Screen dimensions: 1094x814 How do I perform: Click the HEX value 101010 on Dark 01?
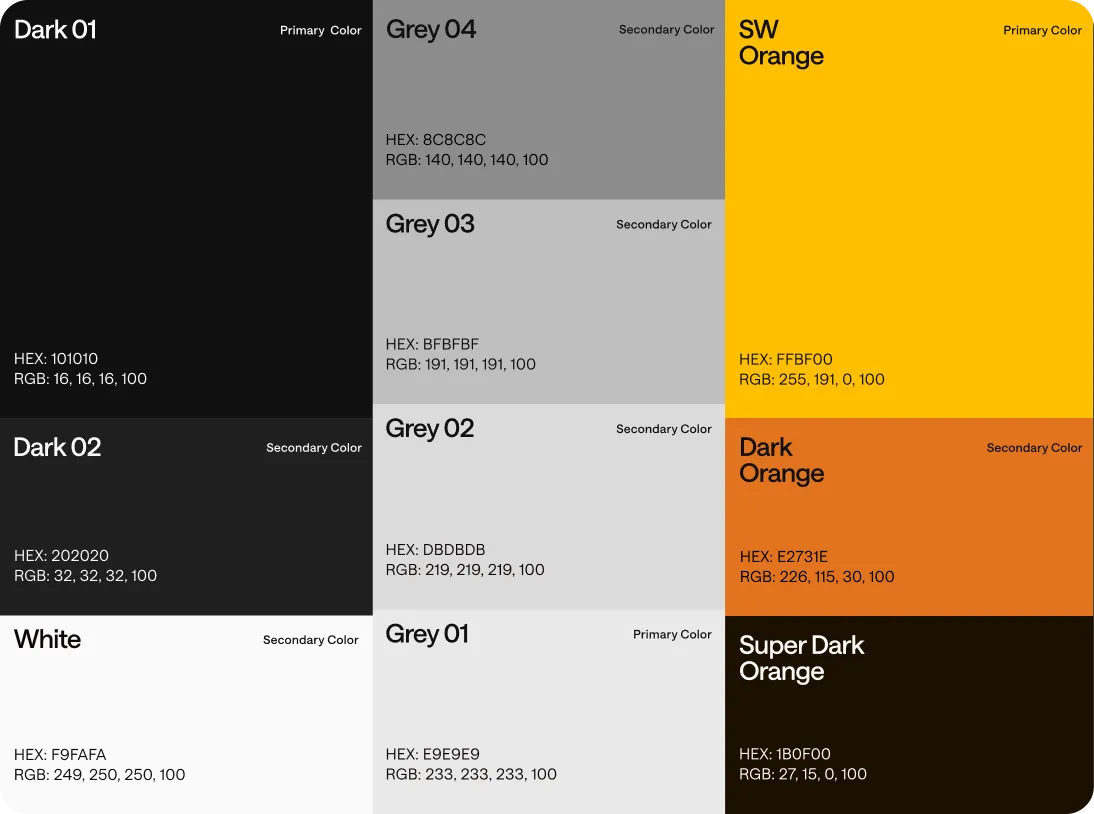click(55, 358)
